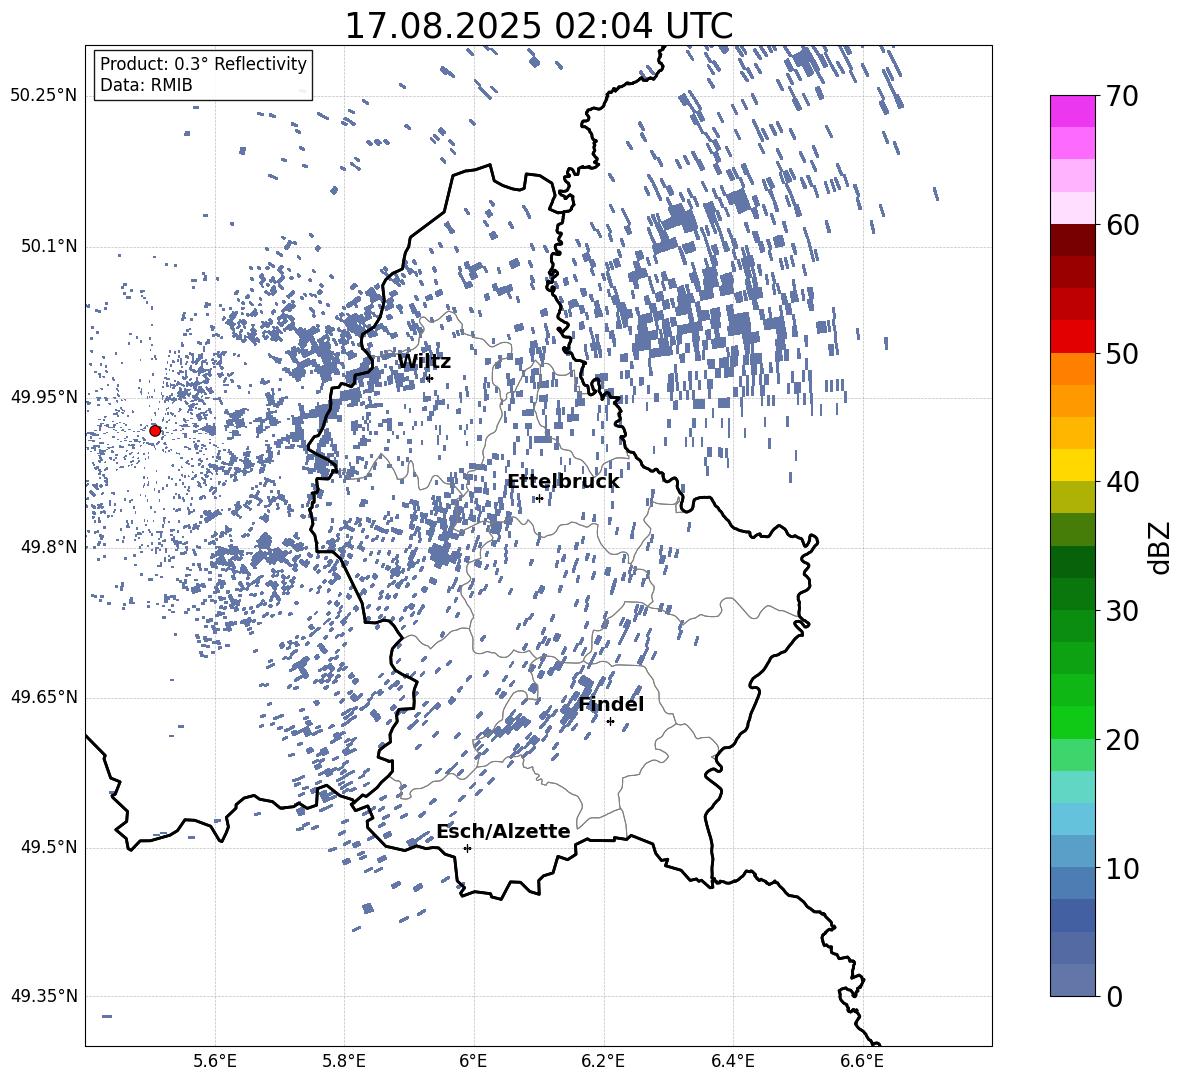Click the 10 dBZ colorbar tick label

[1122, 868]
